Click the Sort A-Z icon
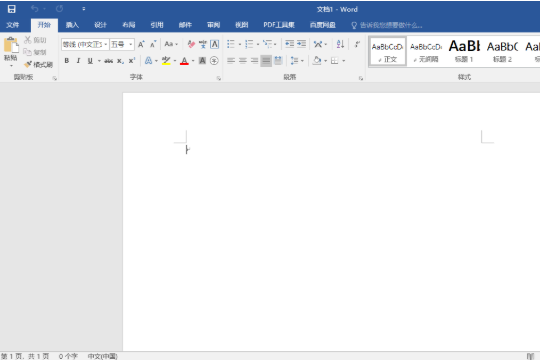 (x=340, y=44)
